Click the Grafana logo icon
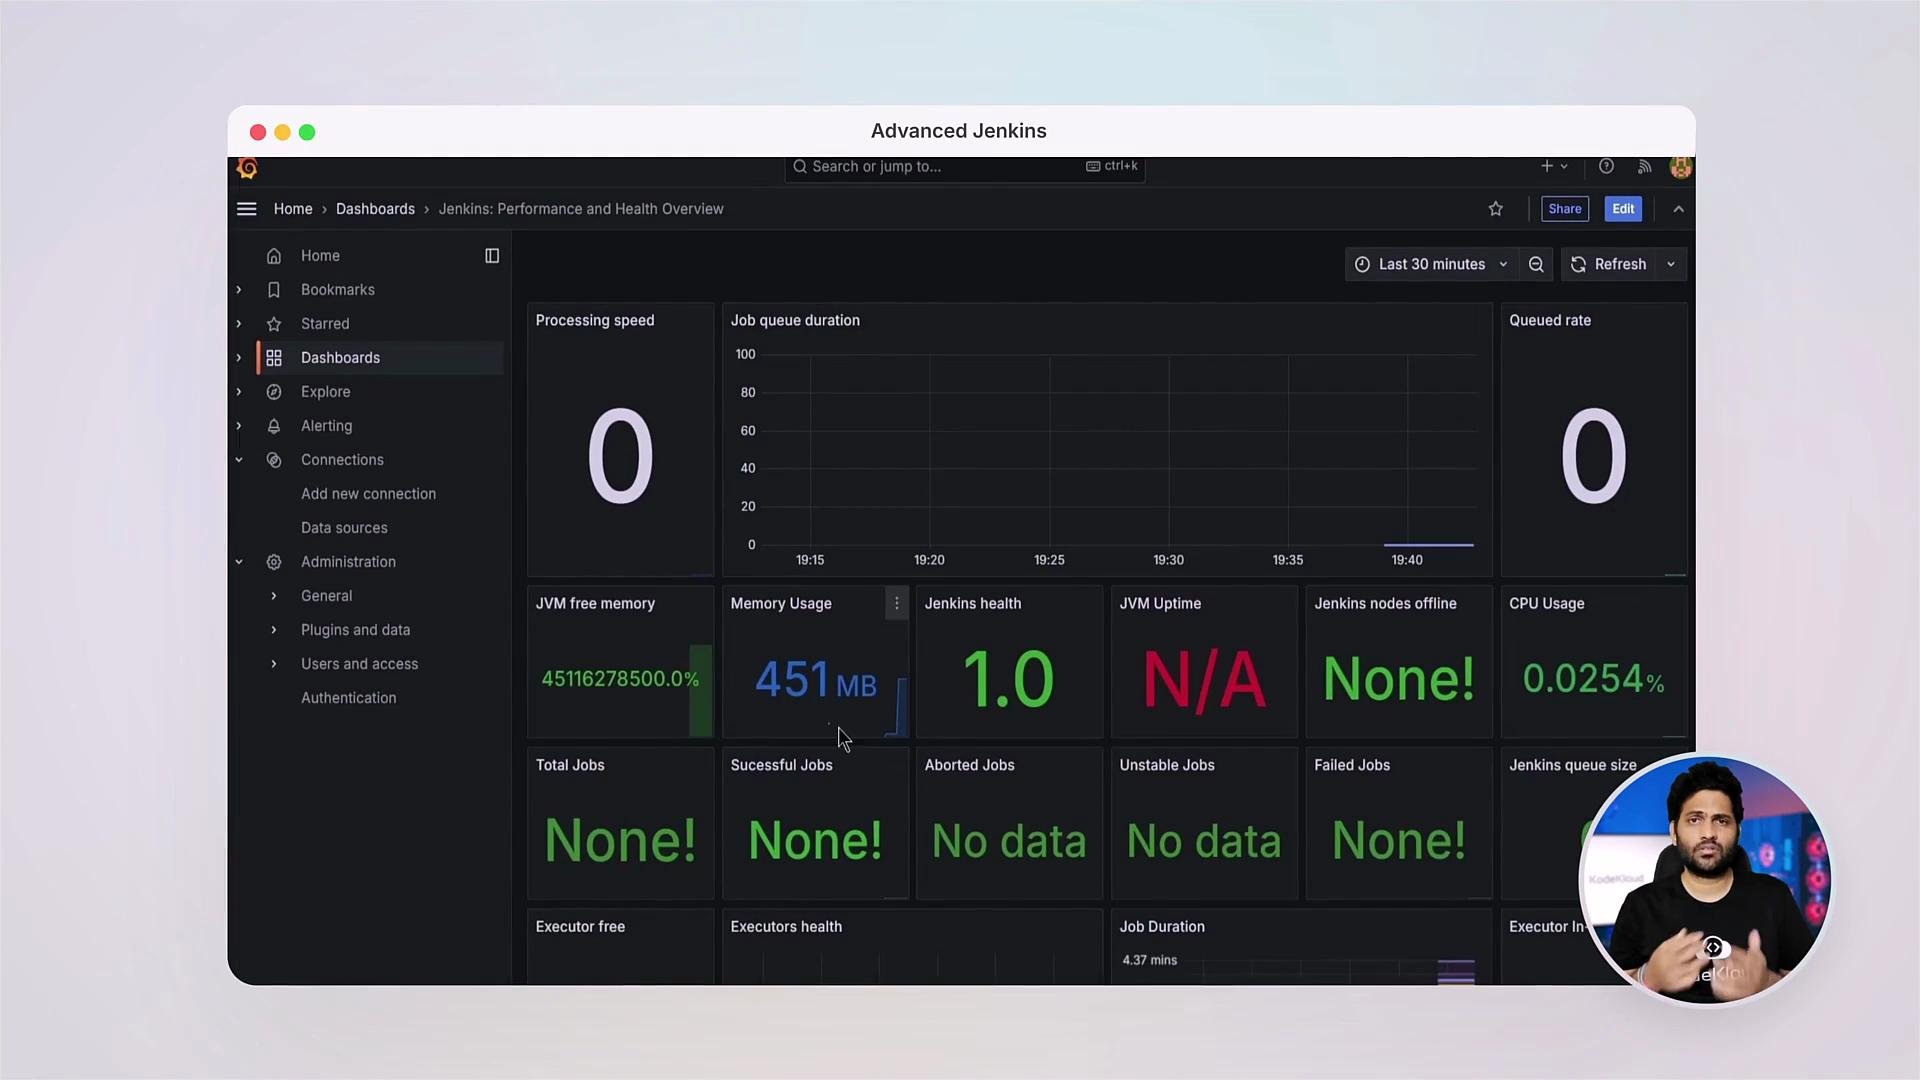Screen dimensions: 1920x1080 (x=247, y=168)
